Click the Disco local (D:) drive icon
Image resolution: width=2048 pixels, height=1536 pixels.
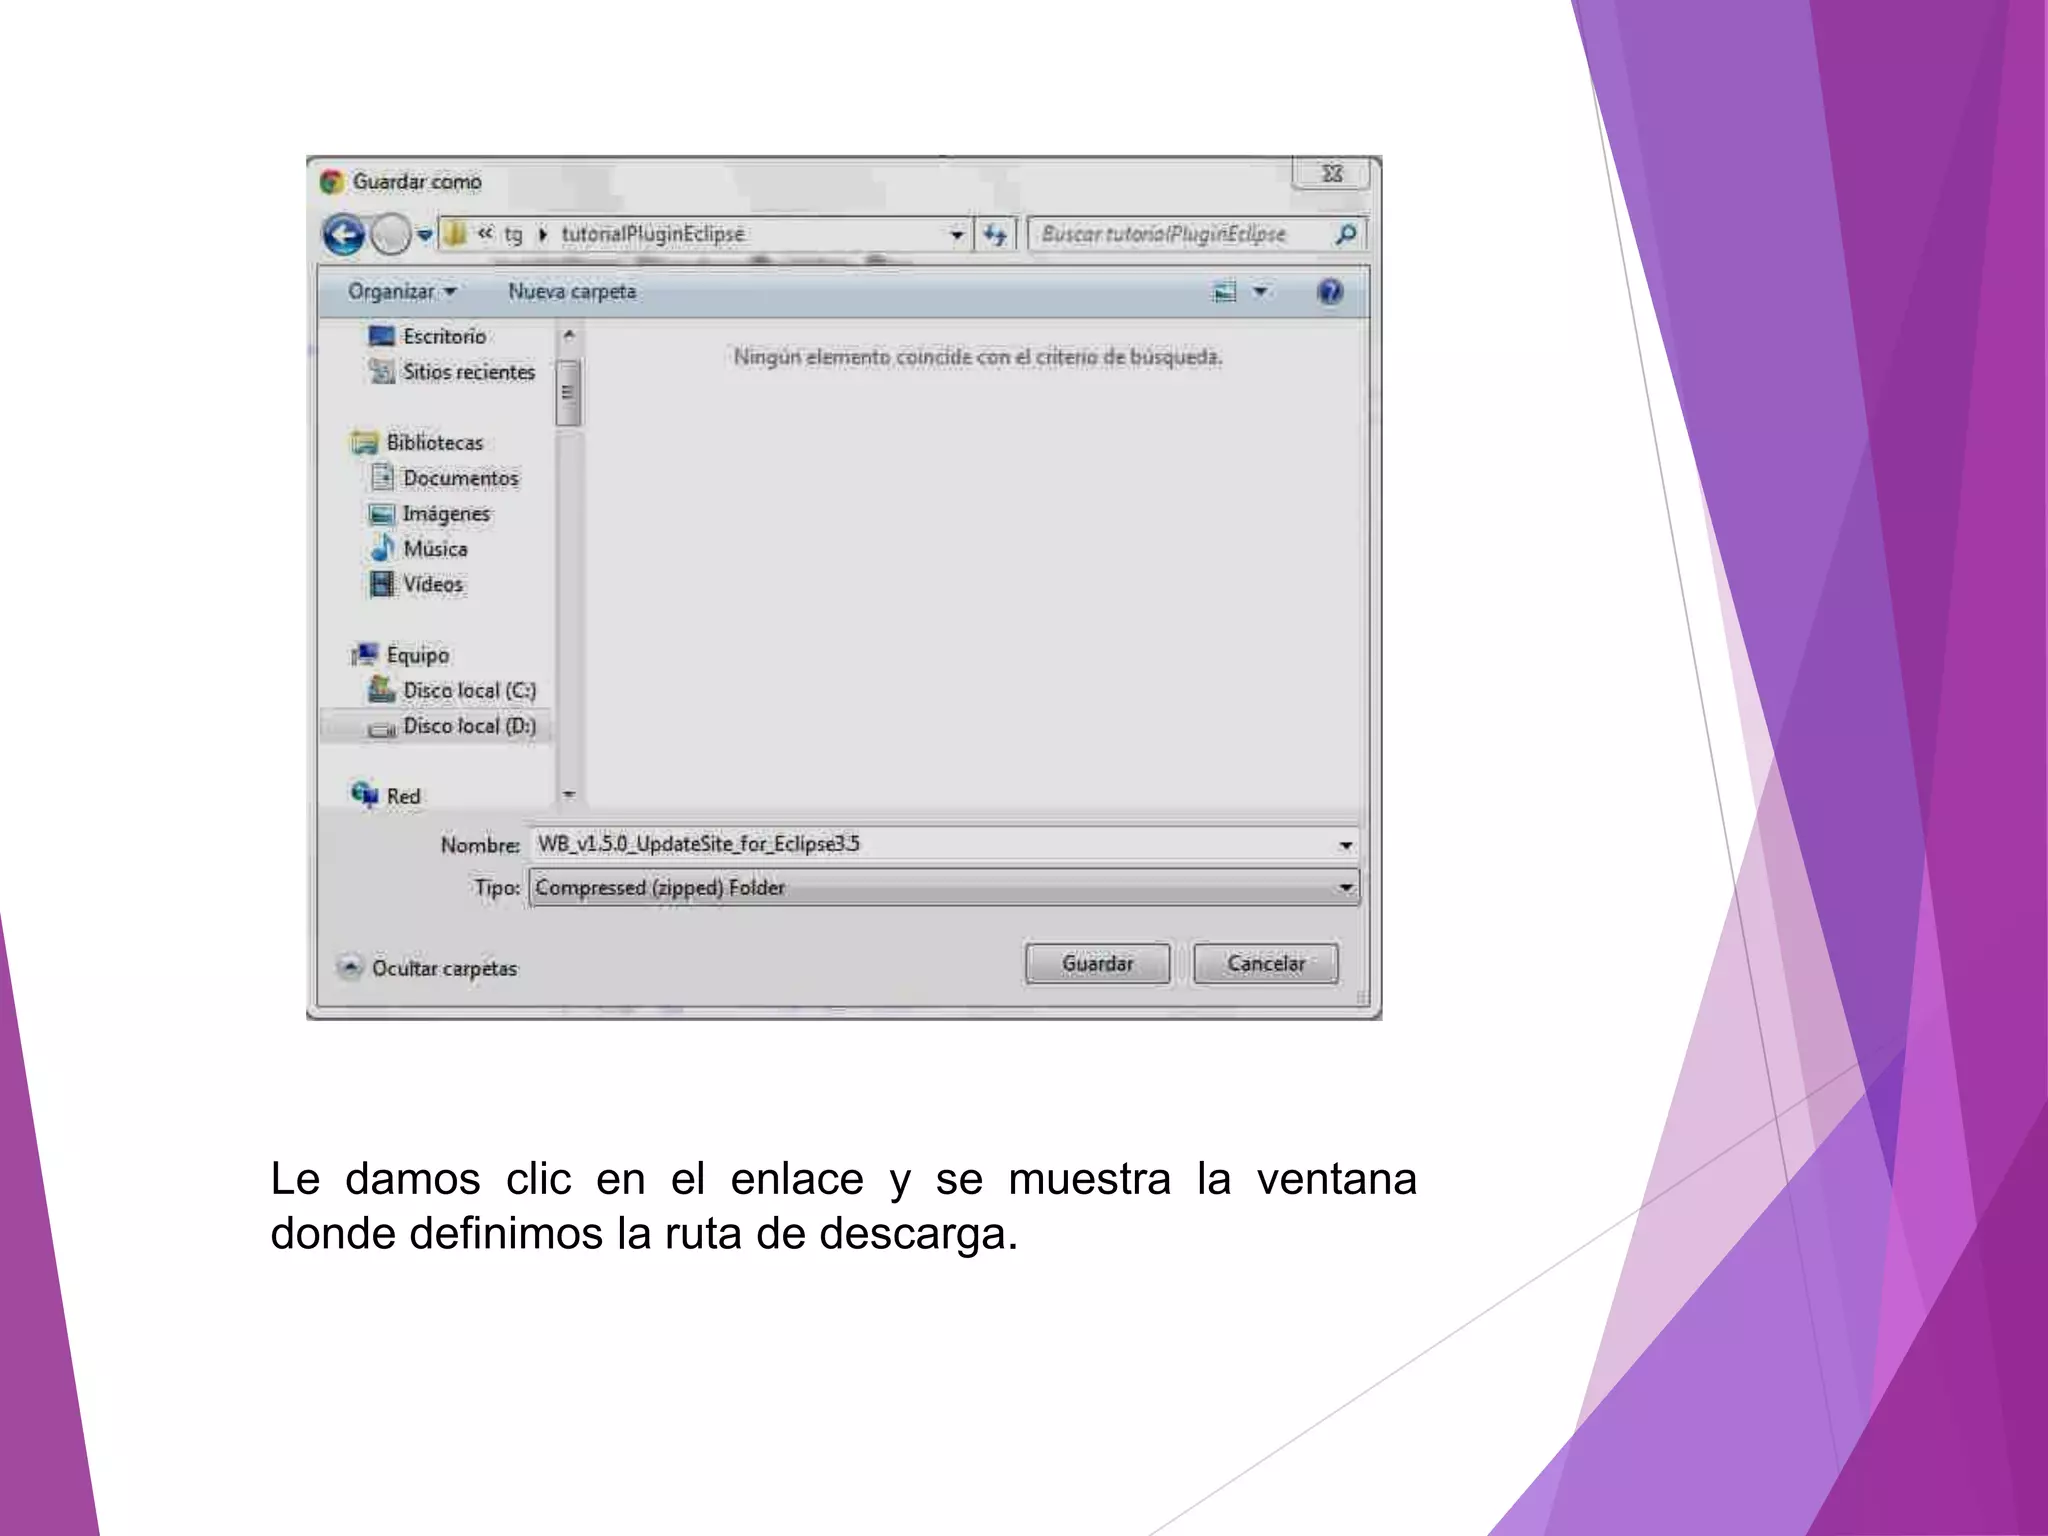[x=382, y=729]
